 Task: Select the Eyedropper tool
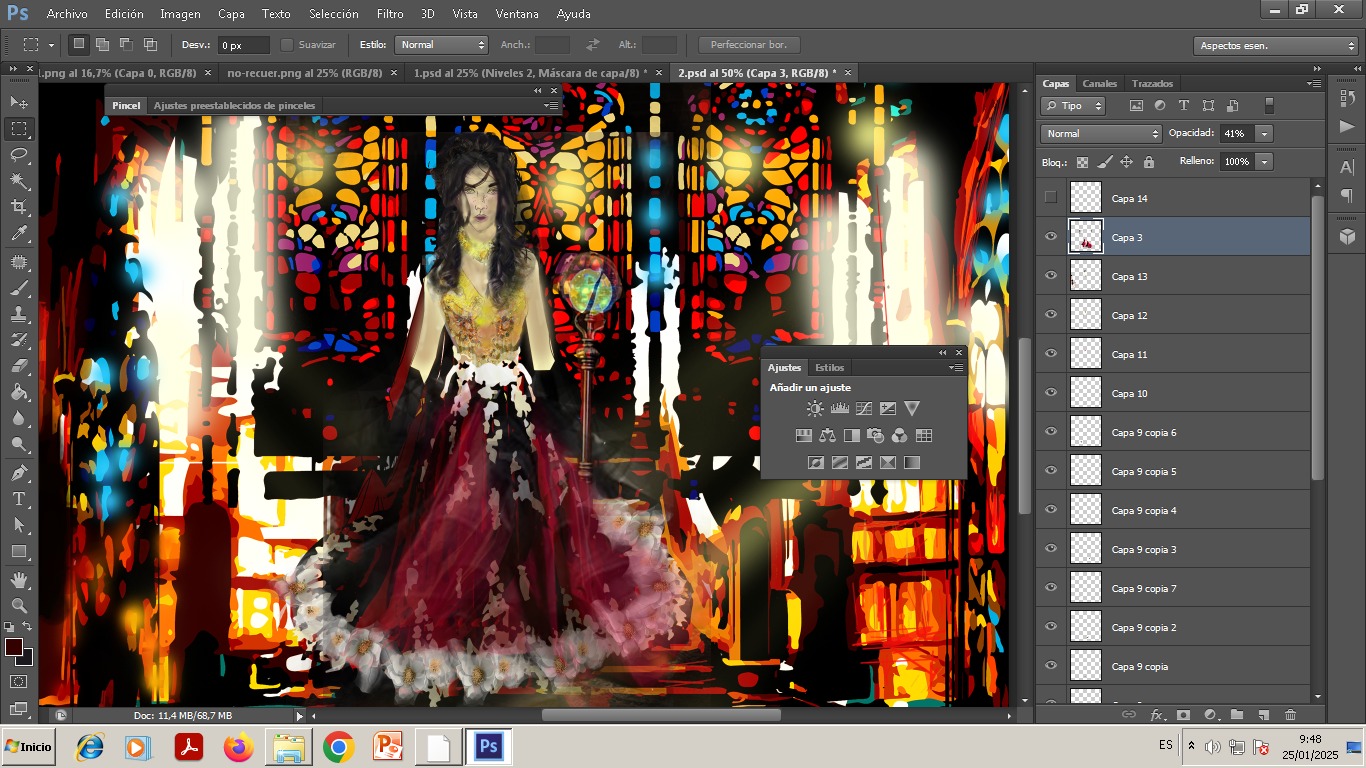tap(19, 234)
